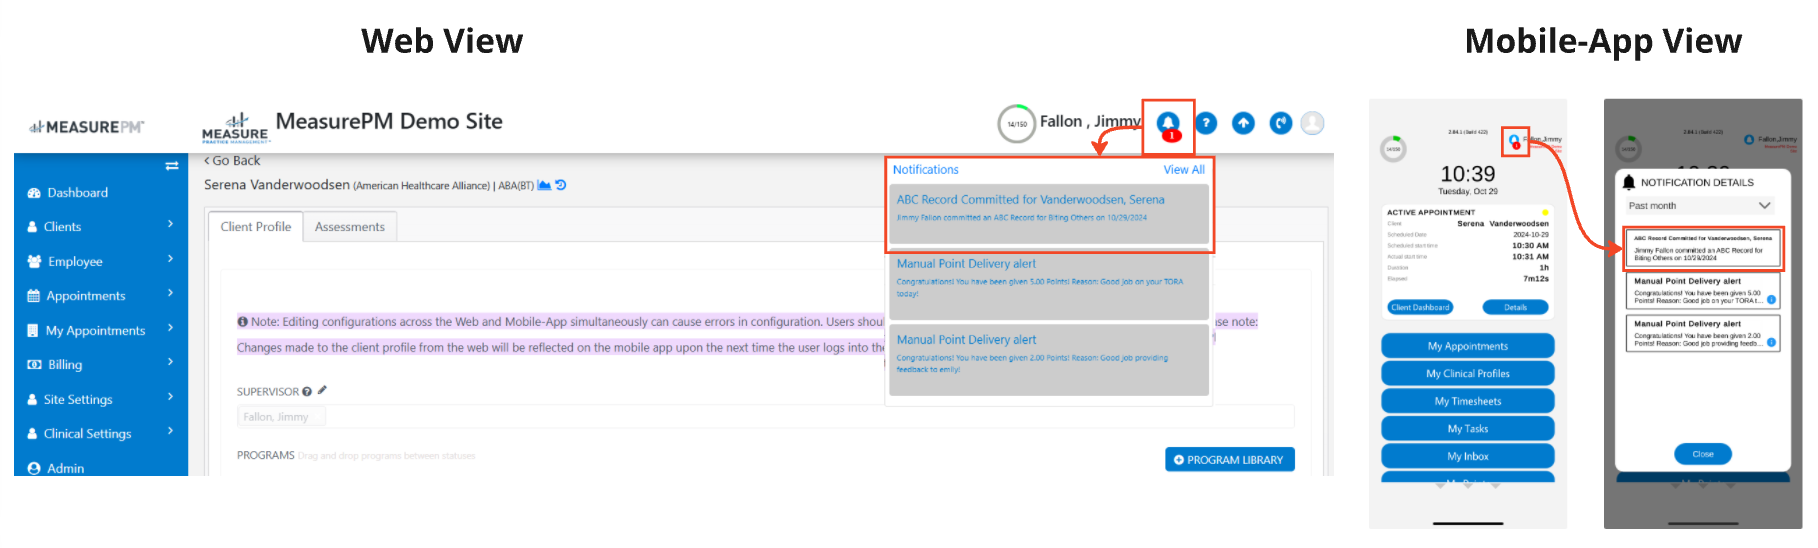Open the user avatar profile icon

click(x=1313, y=123)
